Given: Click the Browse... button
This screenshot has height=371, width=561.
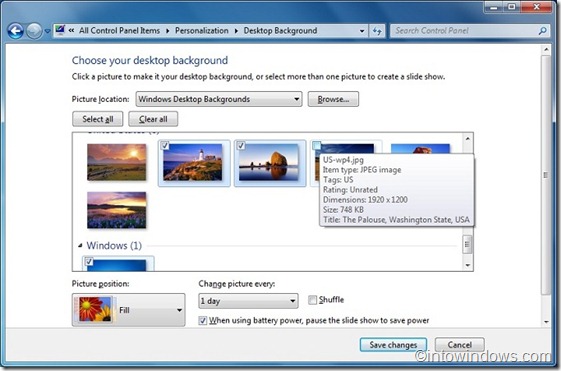Looking at the screenshot, I should click(x=333, y=99).
